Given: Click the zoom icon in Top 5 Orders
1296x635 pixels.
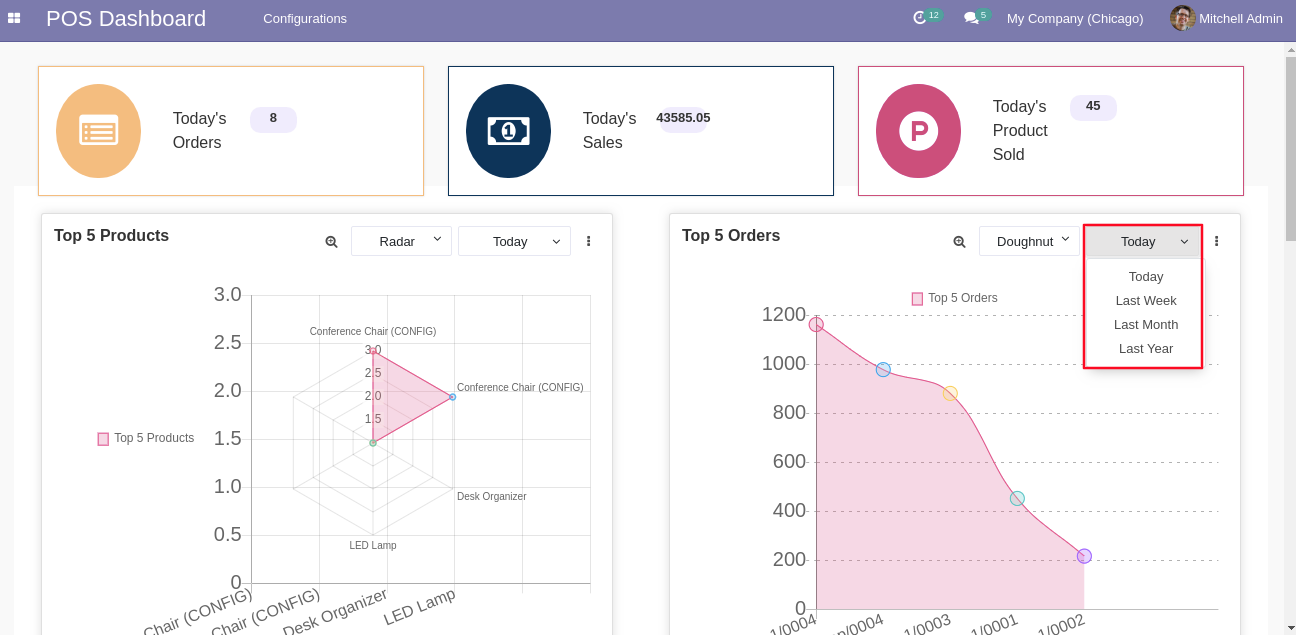Looking at the screenshot, I should point(959,241).
